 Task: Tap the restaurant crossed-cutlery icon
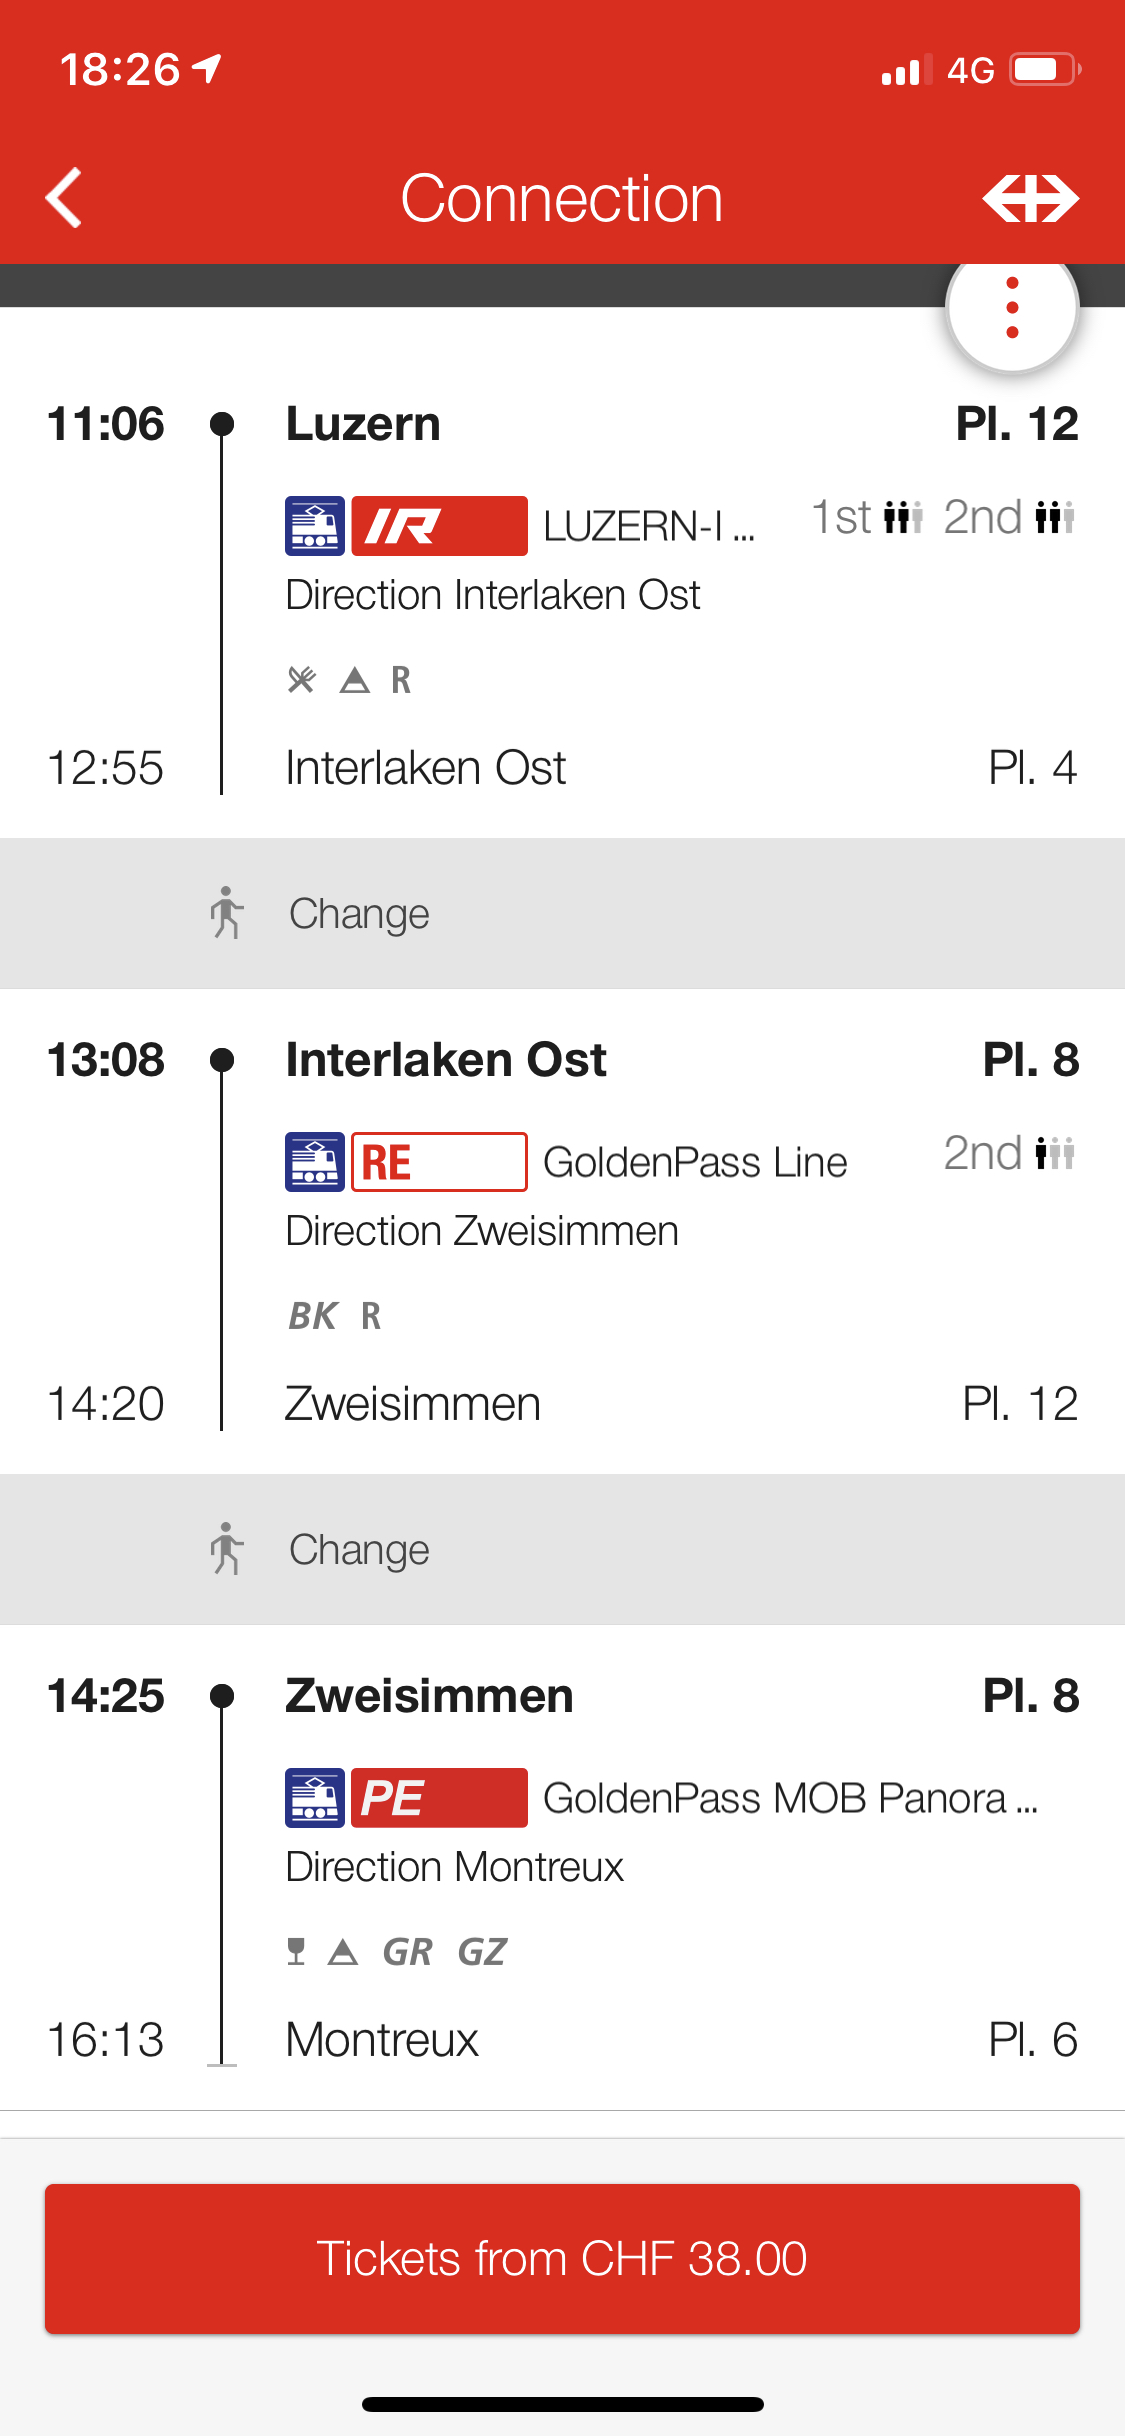(x=301, y=680)
